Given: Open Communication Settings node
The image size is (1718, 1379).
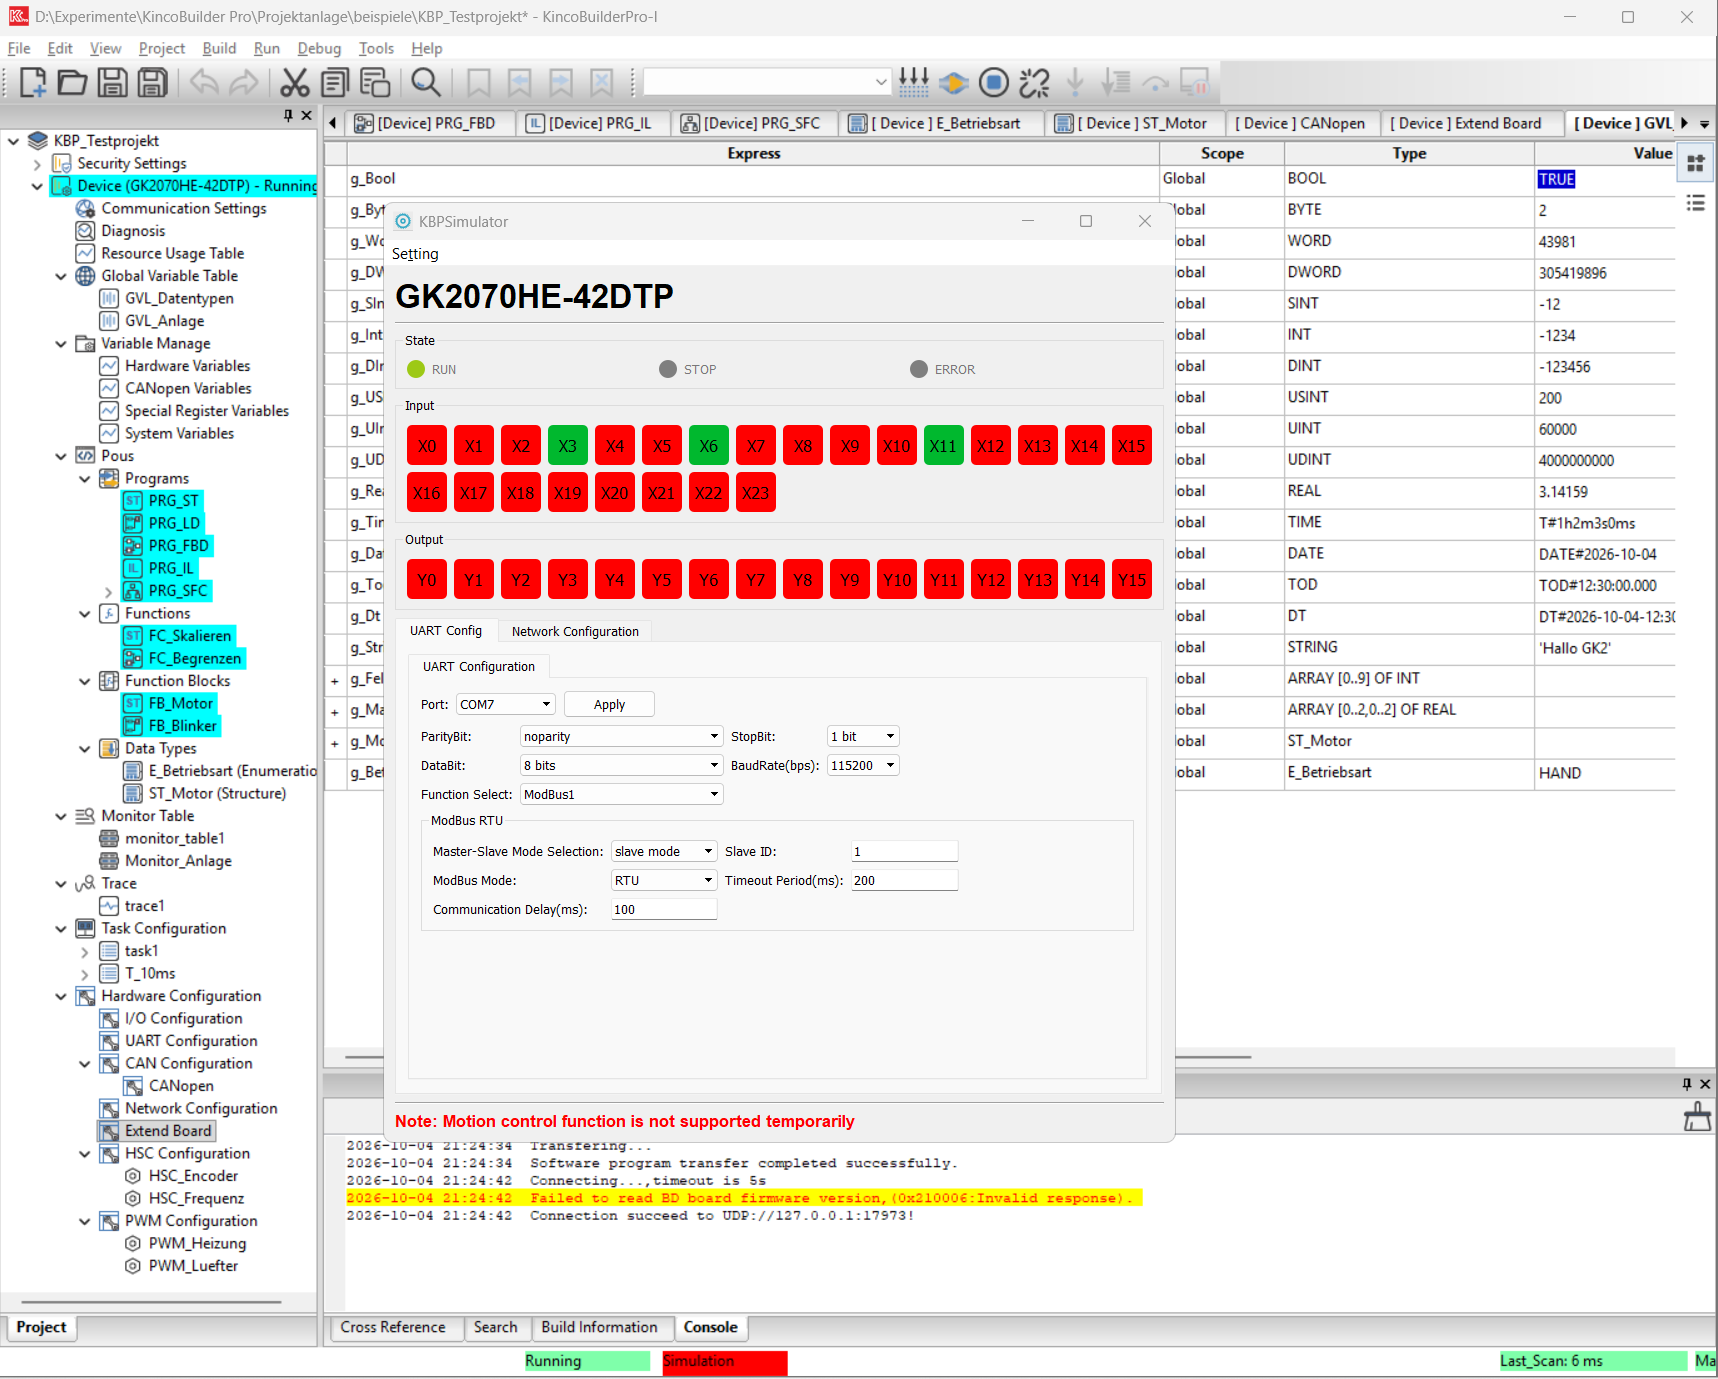Looking at the screenshot, I should point(184,208).
